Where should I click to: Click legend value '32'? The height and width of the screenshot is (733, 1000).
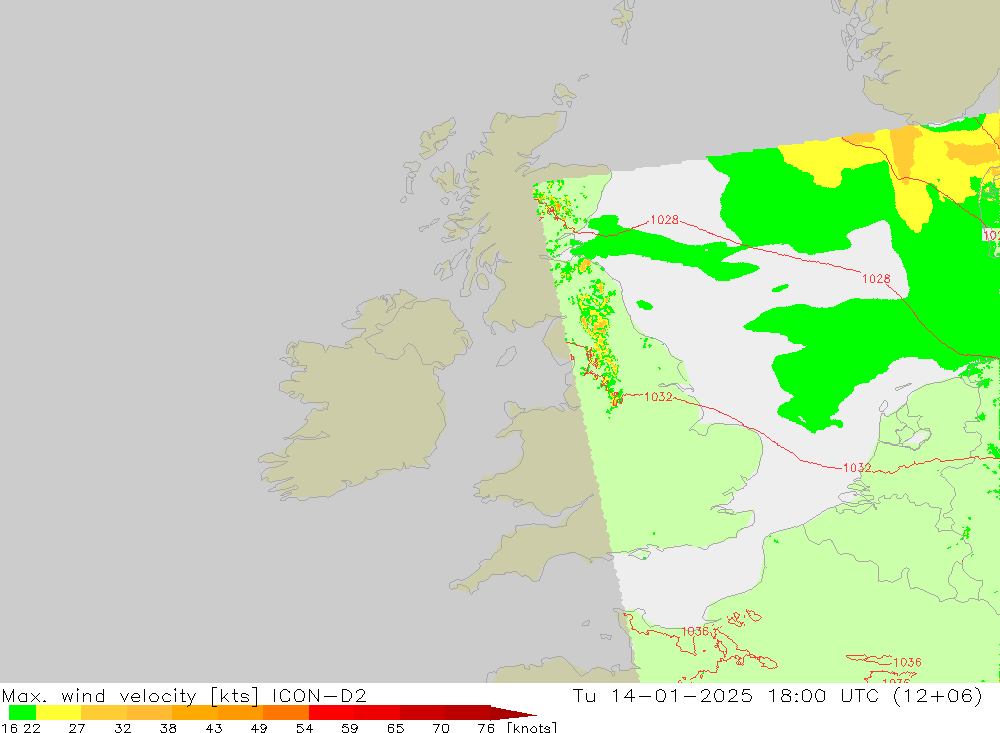pos(122,728)
